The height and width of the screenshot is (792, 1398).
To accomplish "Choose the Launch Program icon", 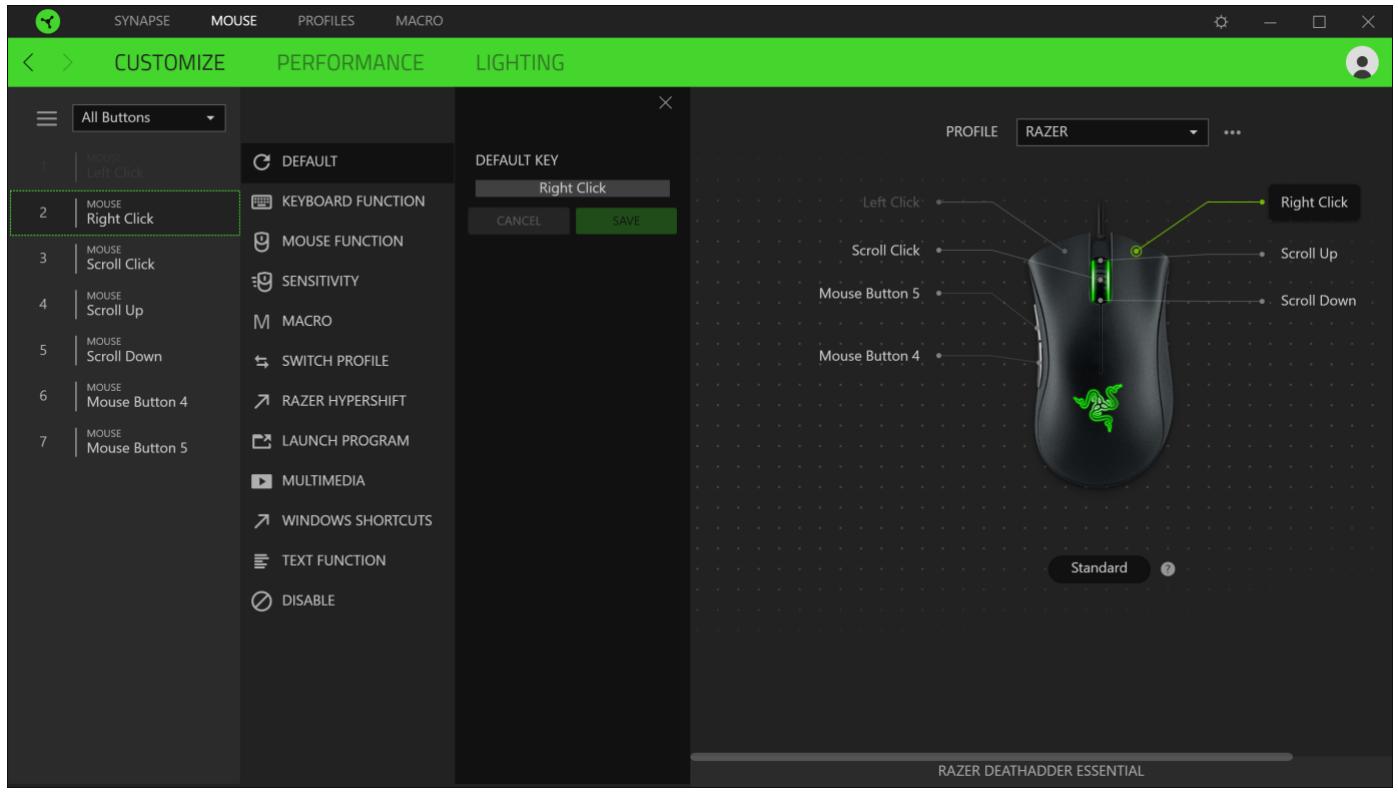I will coord(263,441).
